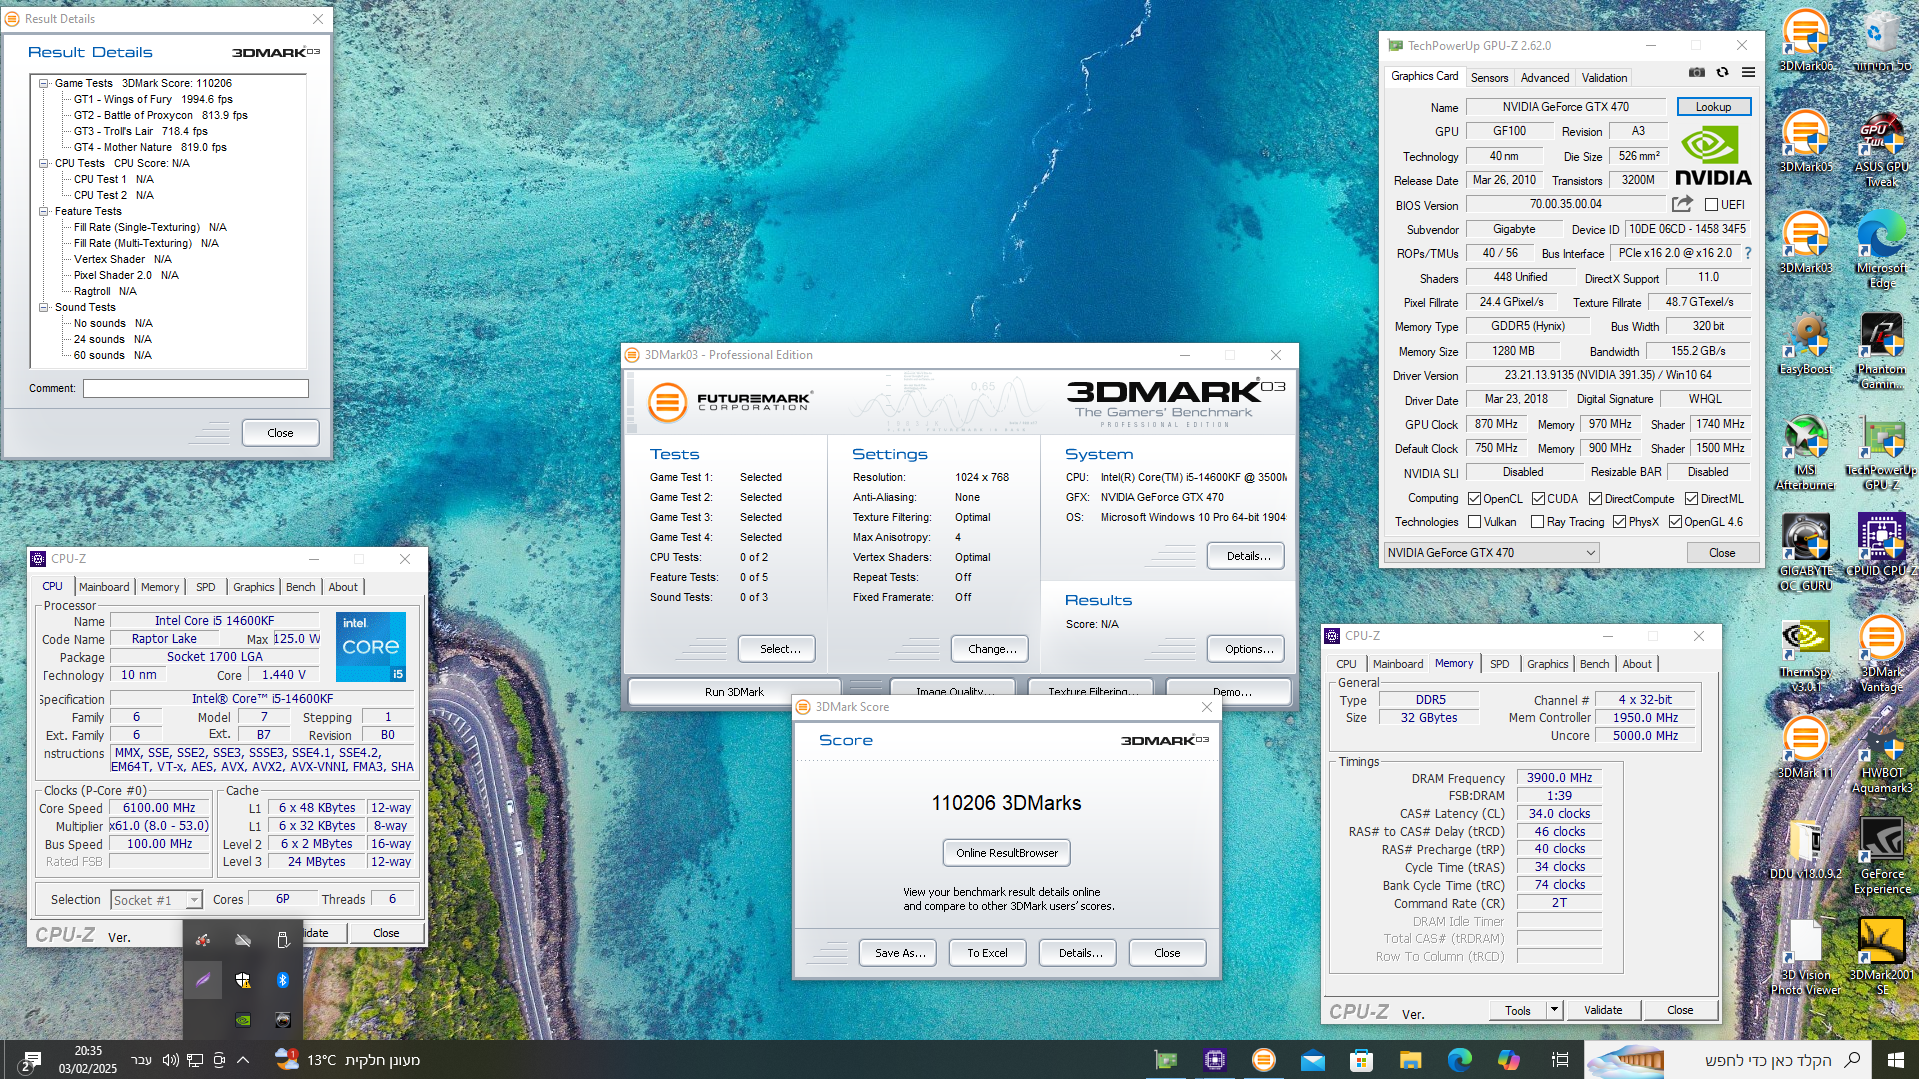
Task: Open the 3DMark06 desktop shortcut
Action: [1806, 41]
